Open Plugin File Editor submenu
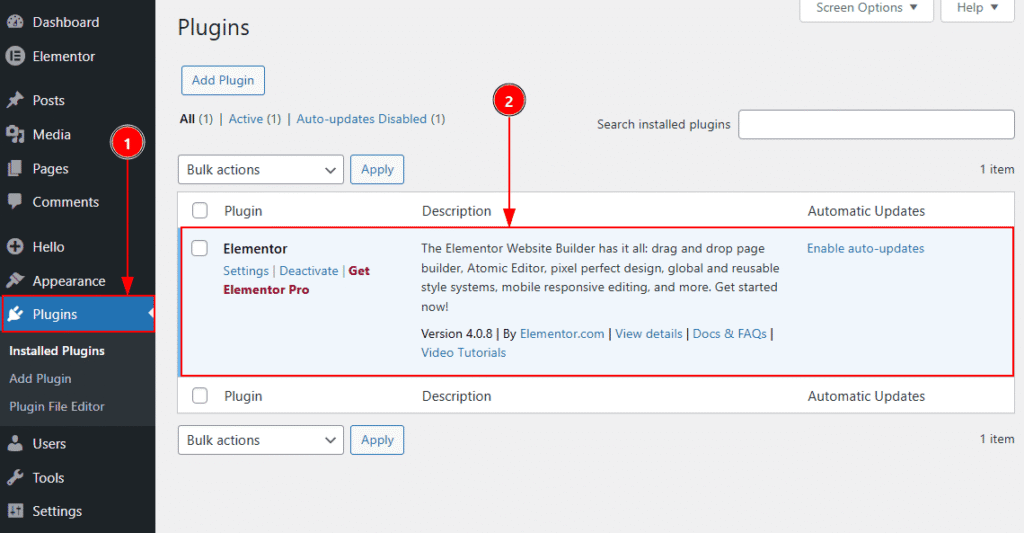This screenshot has height=533, width=1024. 57,406
